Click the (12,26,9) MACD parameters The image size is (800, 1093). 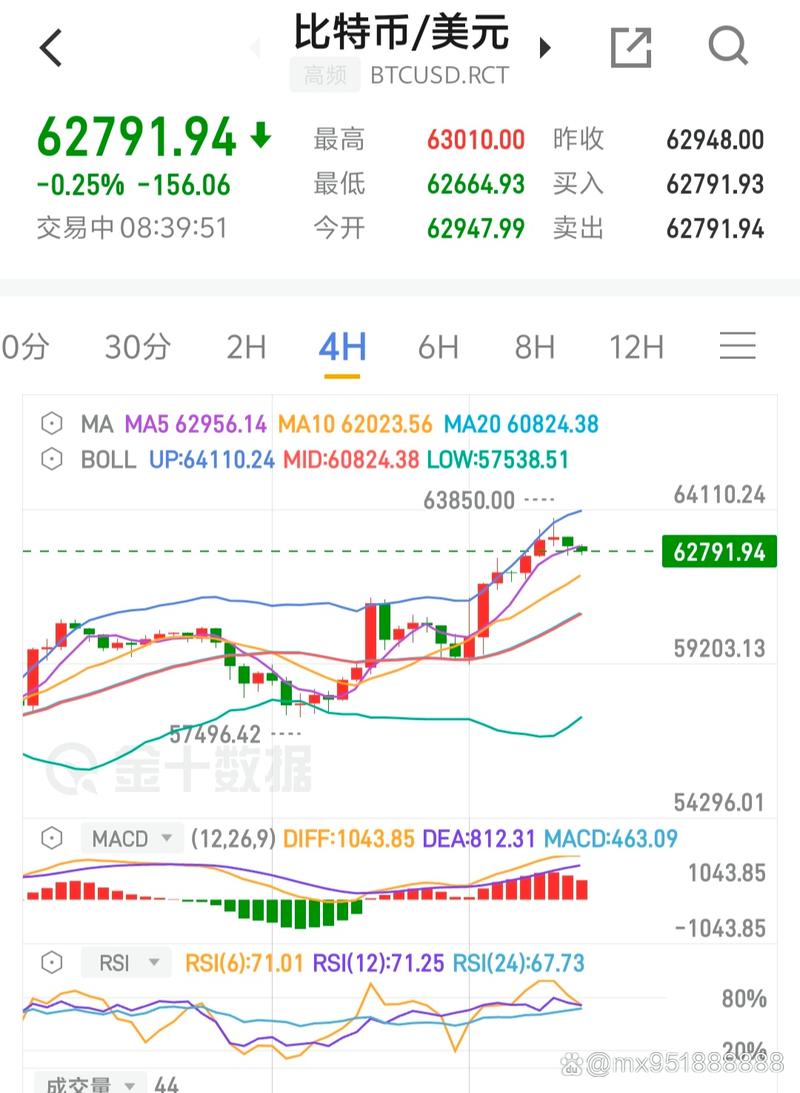(x=233, y=838)
